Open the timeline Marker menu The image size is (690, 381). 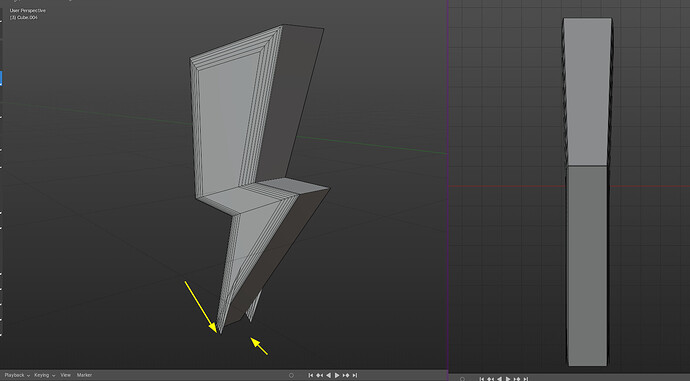(x=84, y=375)
